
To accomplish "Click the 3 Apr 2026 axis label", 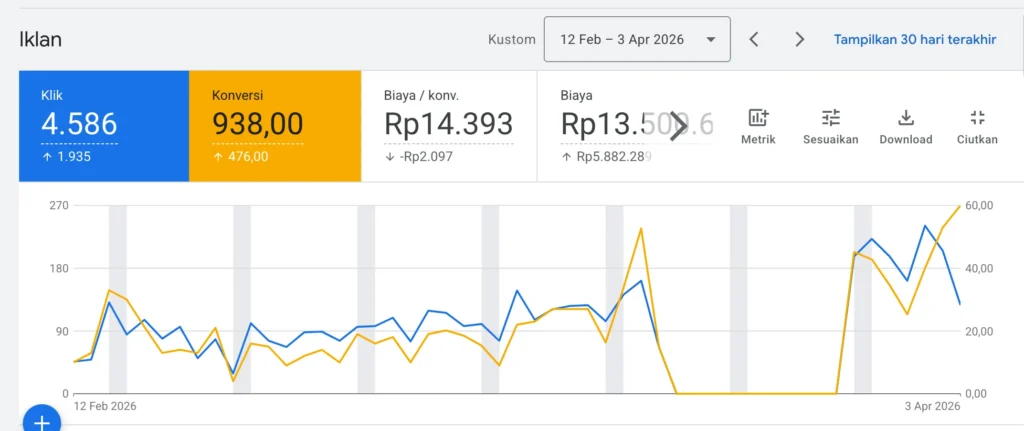I will click(929, 406).
